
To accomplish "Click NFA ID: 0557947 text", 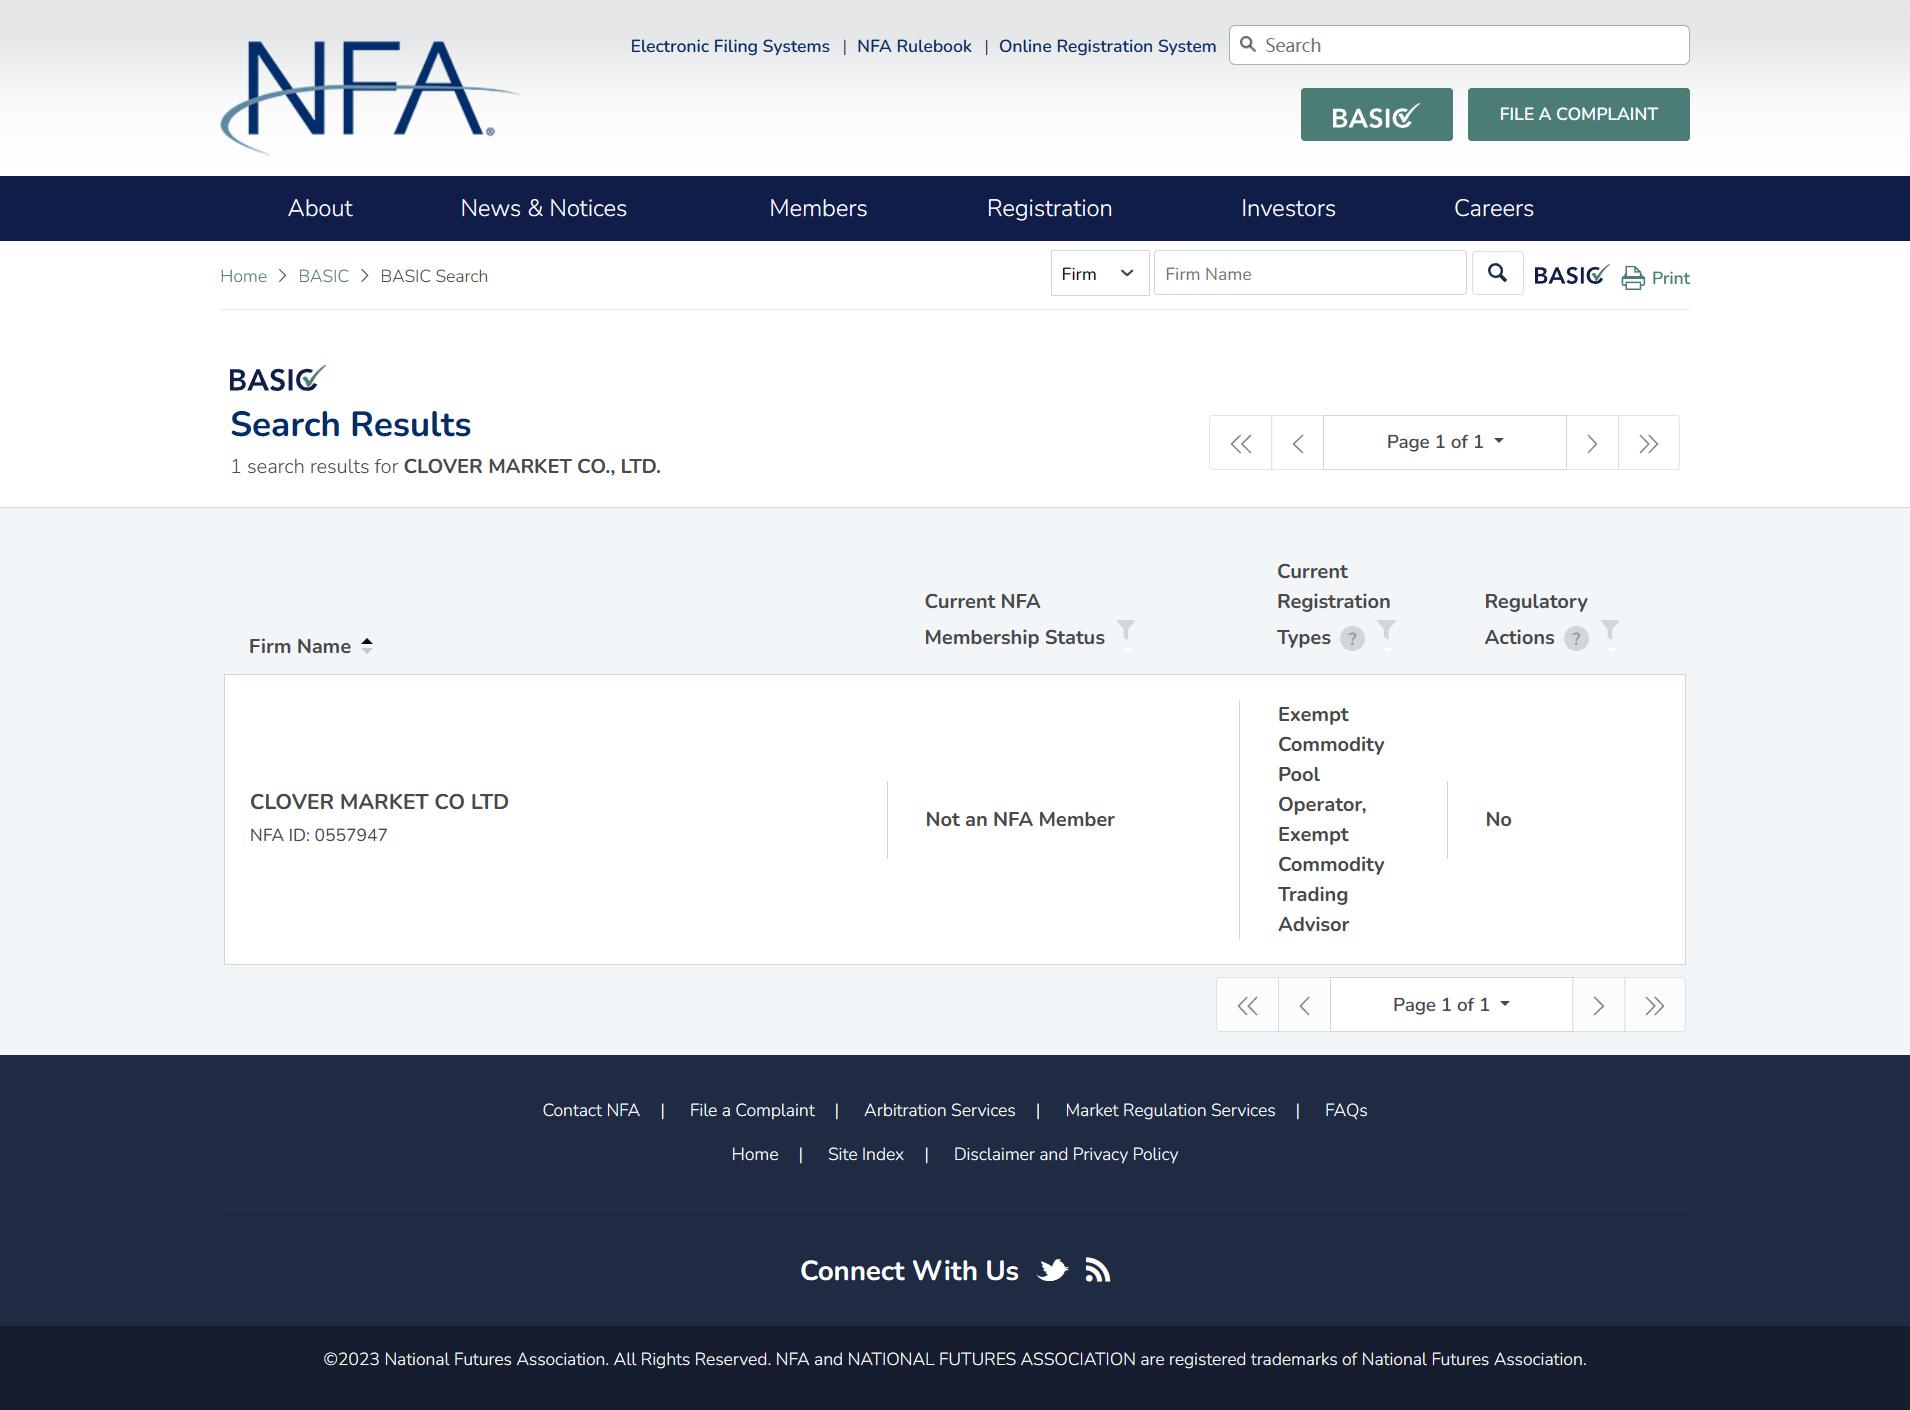I will (x=318, y=835).
